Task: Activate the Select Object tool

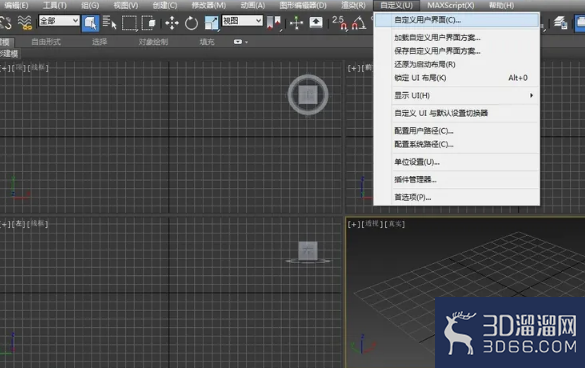Action: pos(90,23)
